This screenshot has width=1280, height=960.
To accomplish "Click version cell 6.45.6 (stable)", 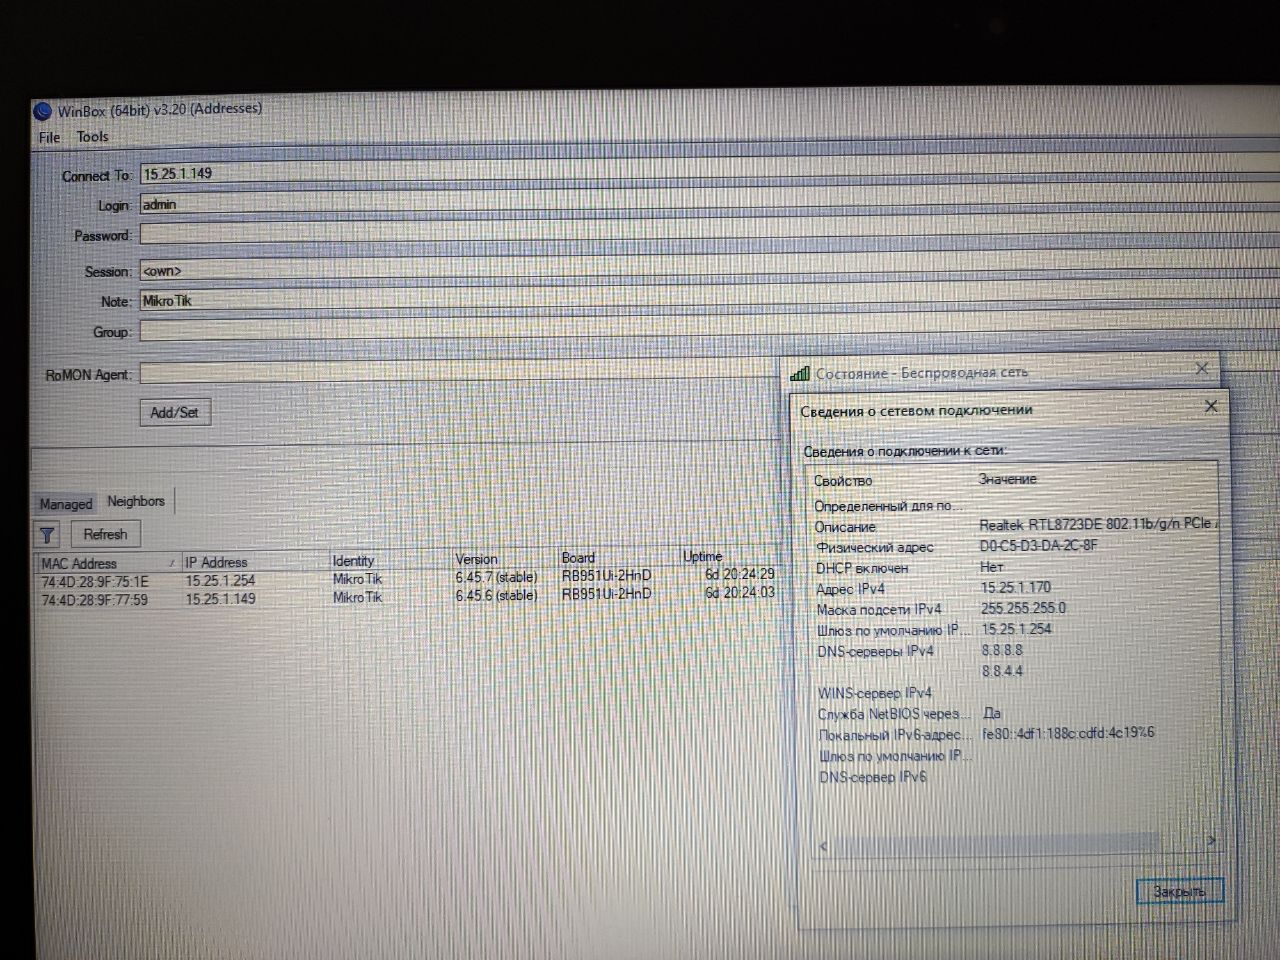I will tap(496, 595).
